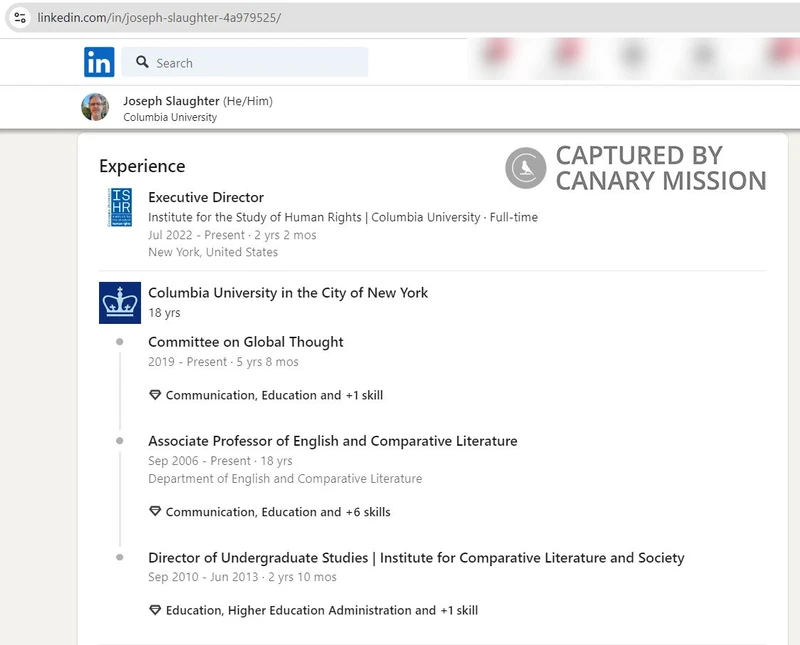
Task: Click the Joseph Slaughter name link
Action: [x=171, y=99]
